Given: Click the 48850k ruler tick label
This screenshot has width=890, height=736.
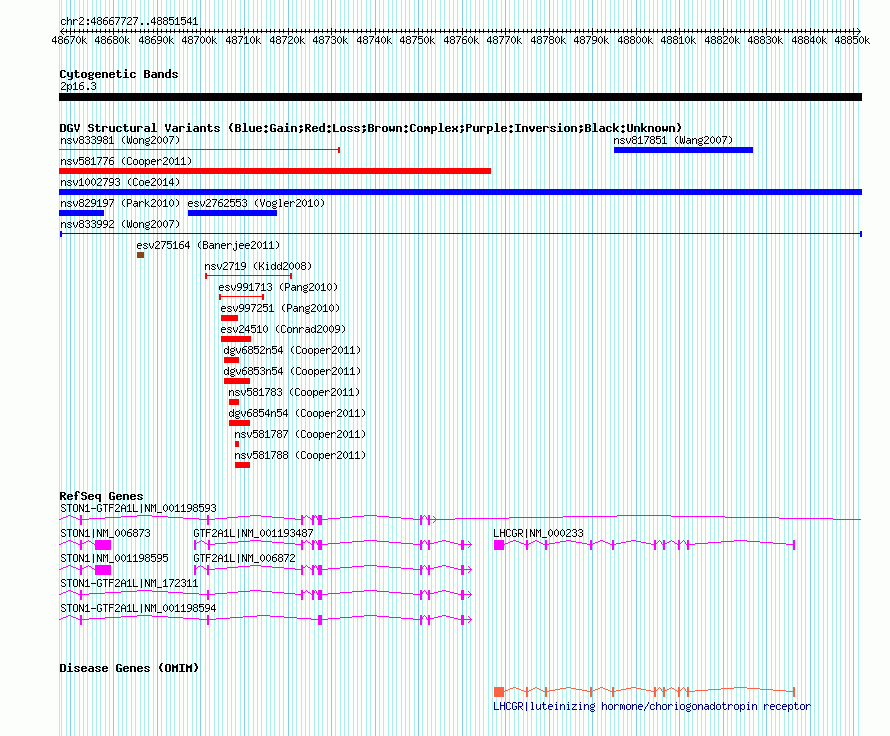Looking at the screenshot, I should tap(852, 40).
